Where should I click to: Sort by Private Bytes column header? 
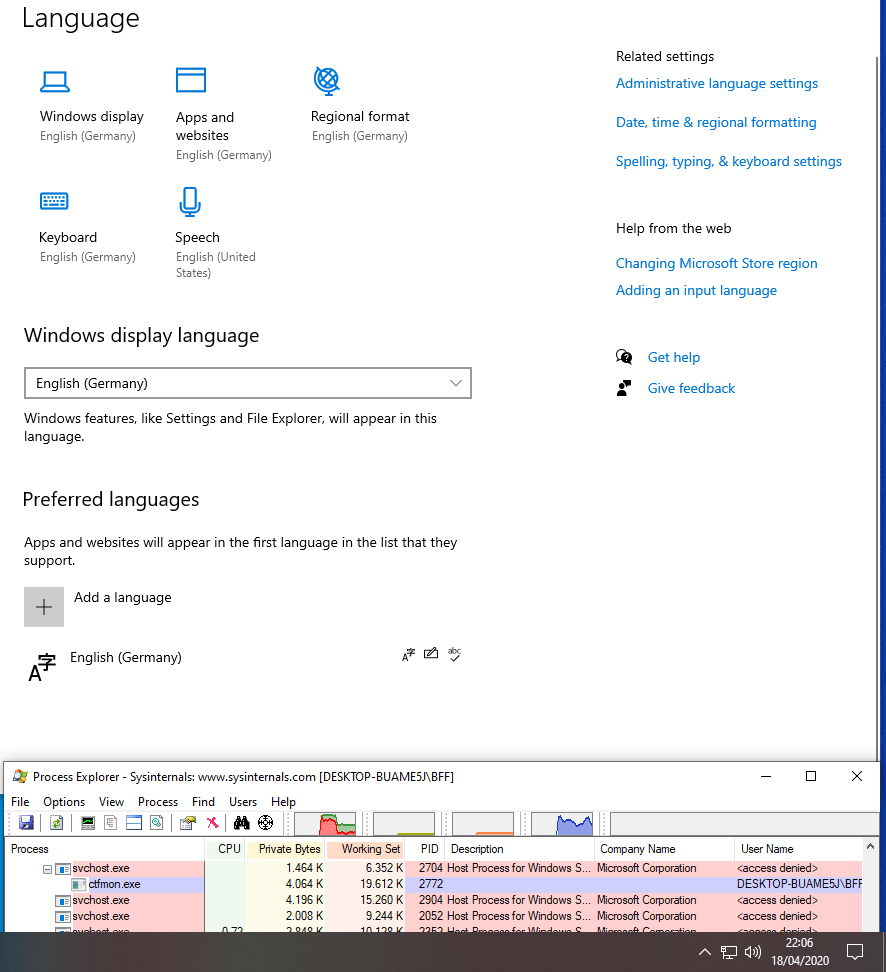(285, 849)
